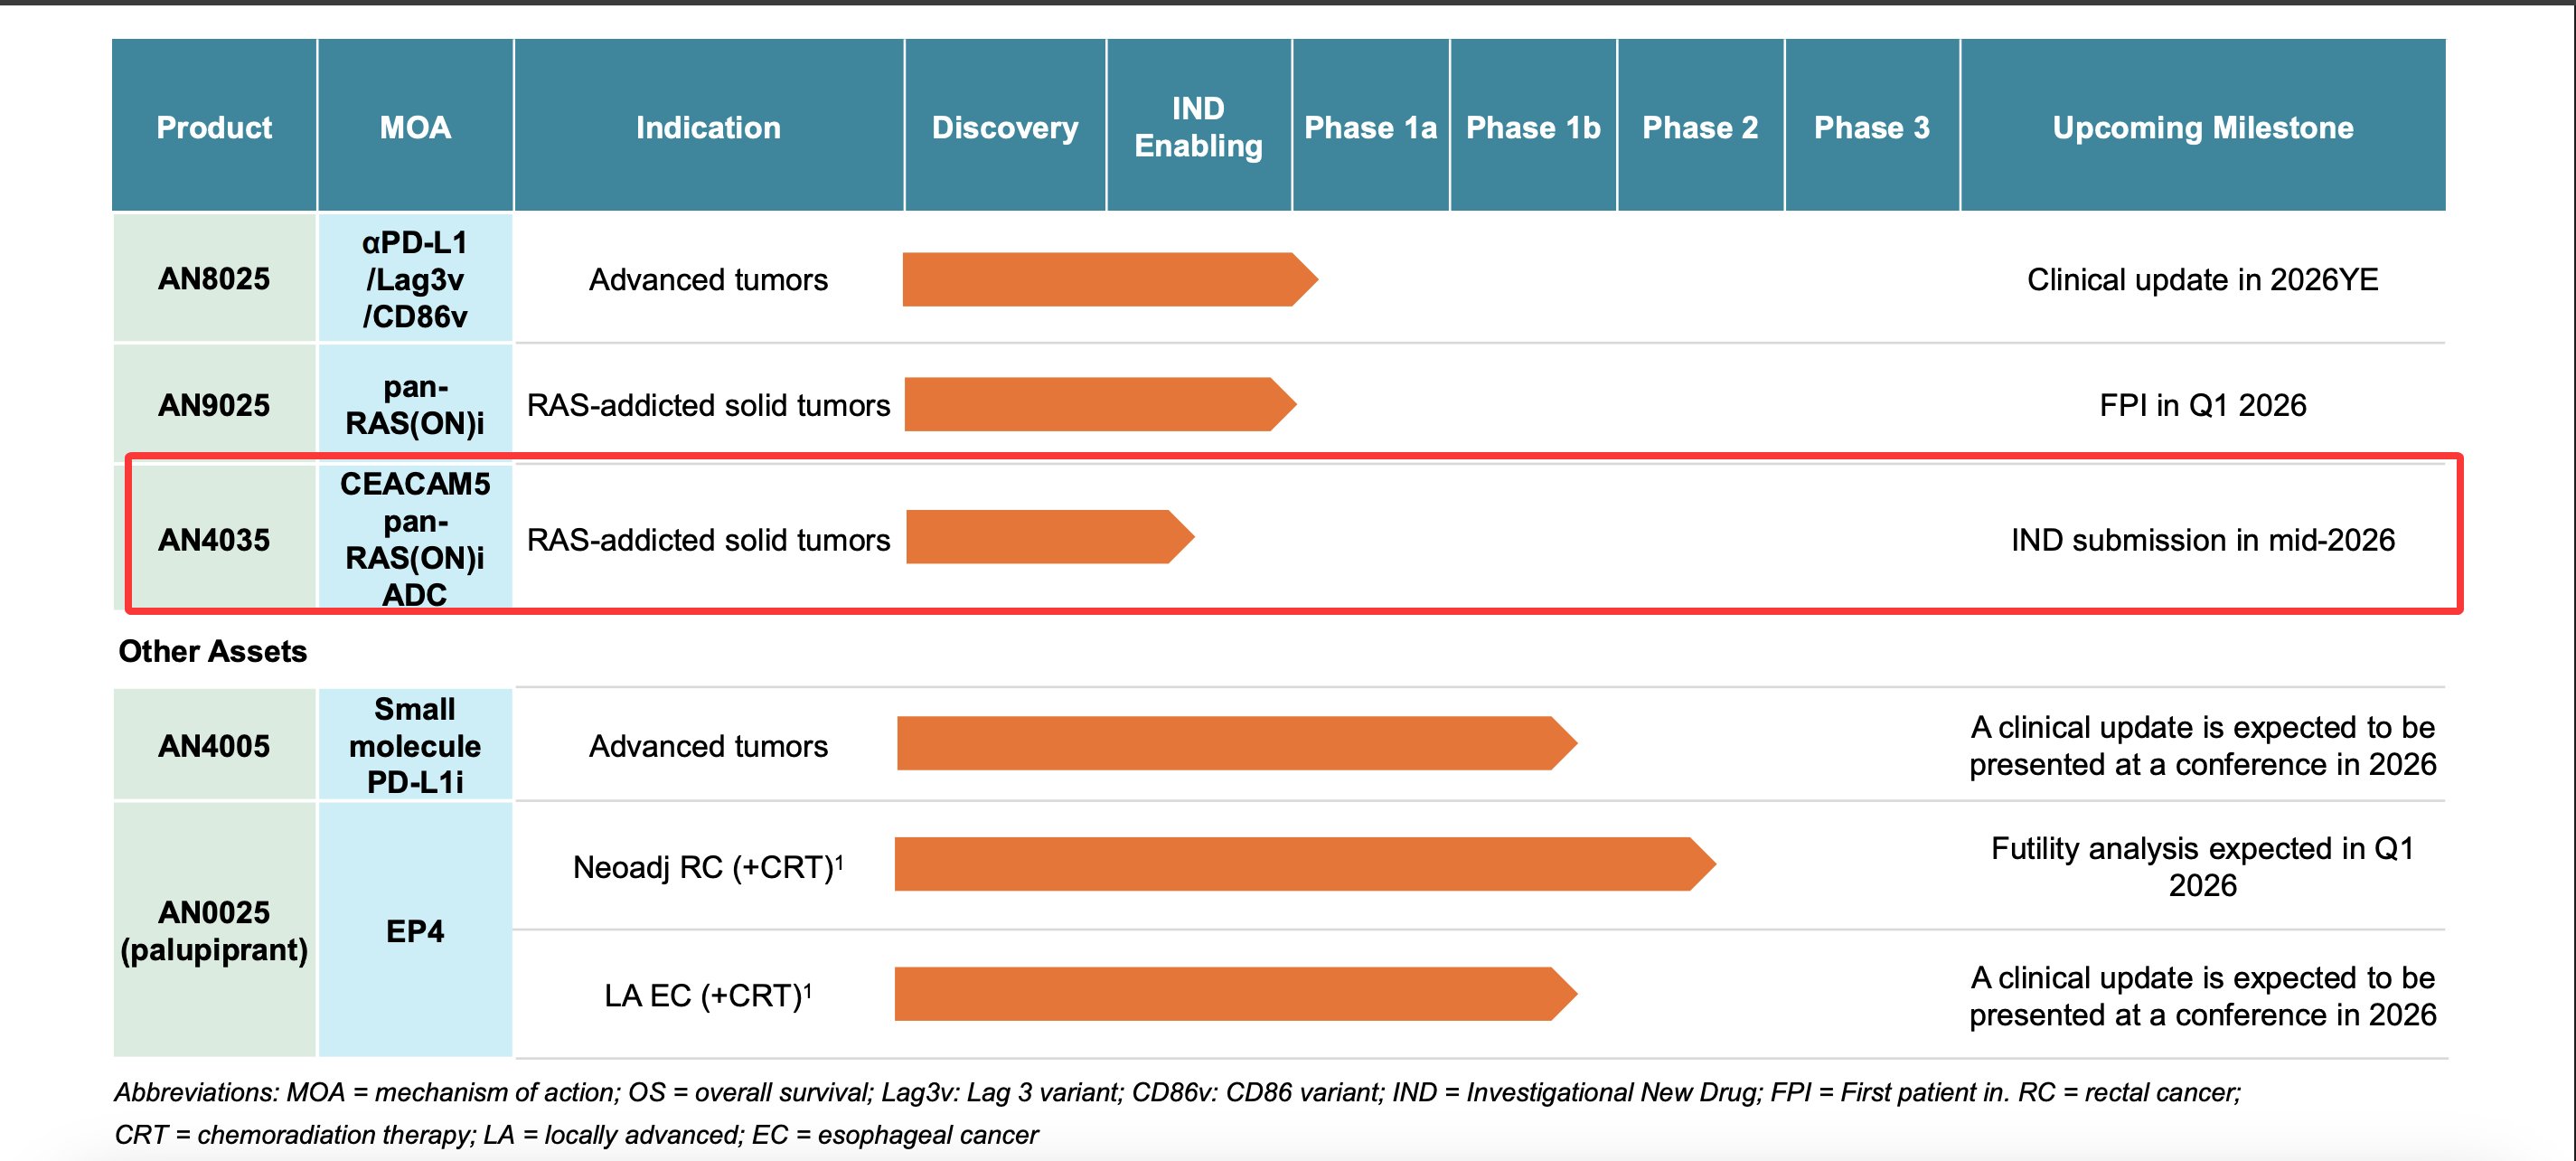Screen dimensions: 2576x1161
Task: Select the Discovery column header
Action: [x=1003, y=127]
